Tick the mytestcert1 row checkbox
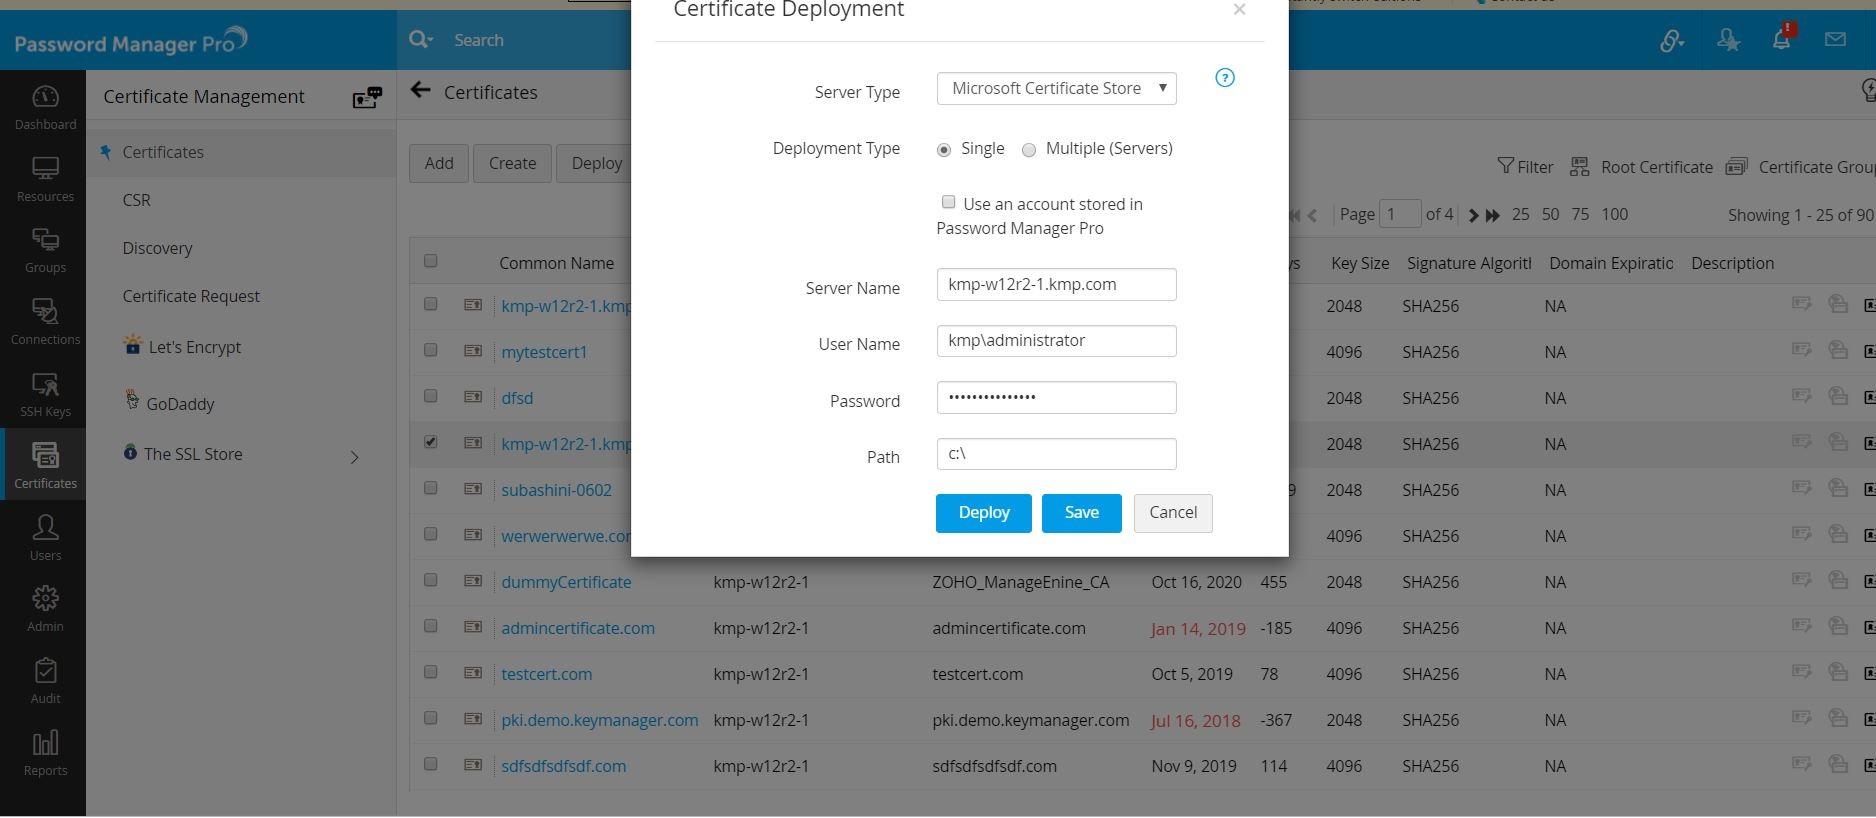The image size is (1876, 818). 430,350
